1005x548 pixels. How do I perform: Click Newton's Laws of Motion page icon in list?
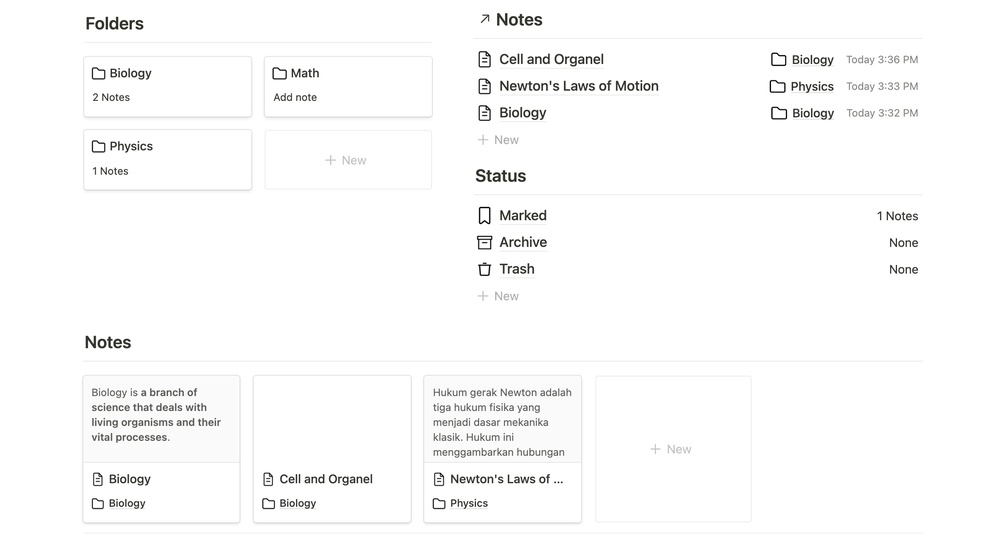(485, 87)
